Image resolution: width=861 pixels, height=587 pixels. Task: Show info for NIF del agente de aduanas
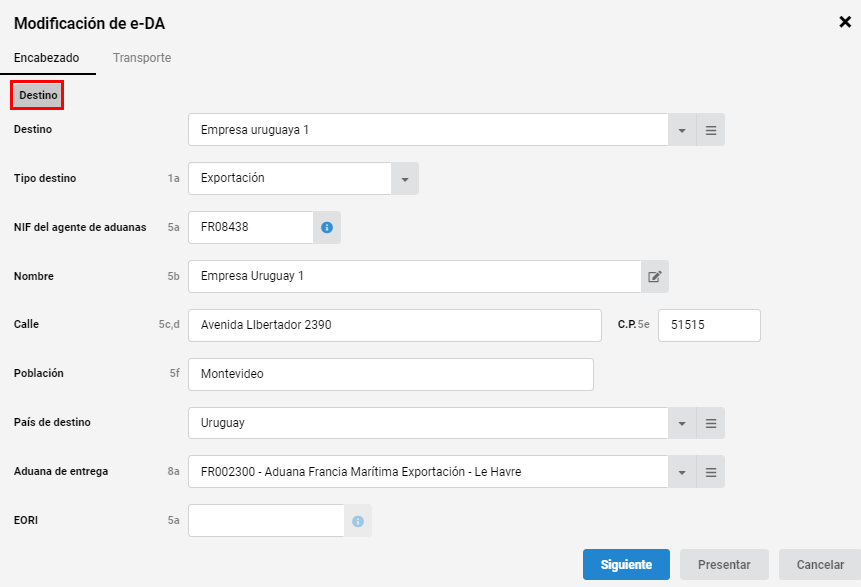click(x=327, y=227)
